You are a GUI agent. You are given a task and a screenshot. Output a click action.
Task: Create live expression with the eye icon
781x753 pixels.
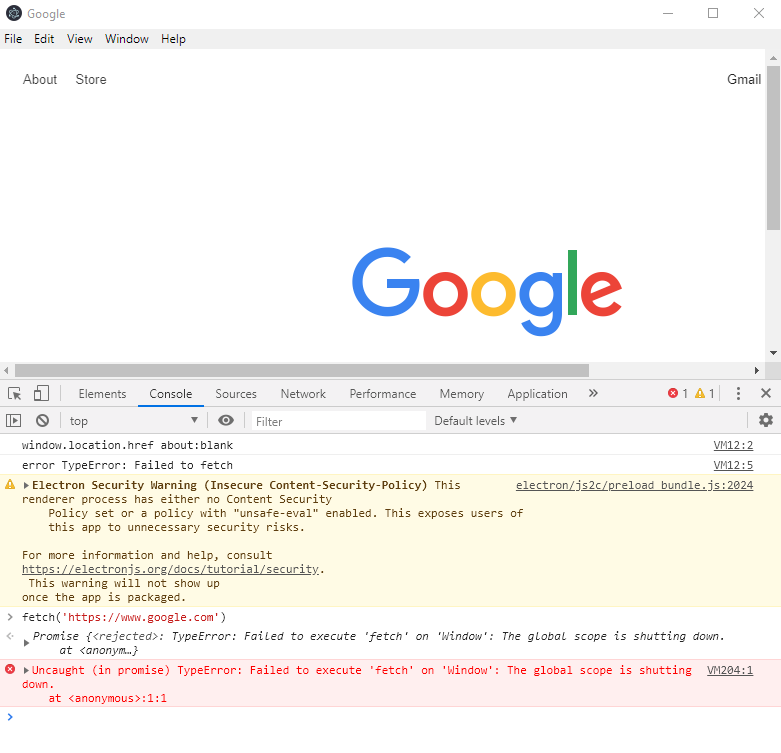coord(226,421)
